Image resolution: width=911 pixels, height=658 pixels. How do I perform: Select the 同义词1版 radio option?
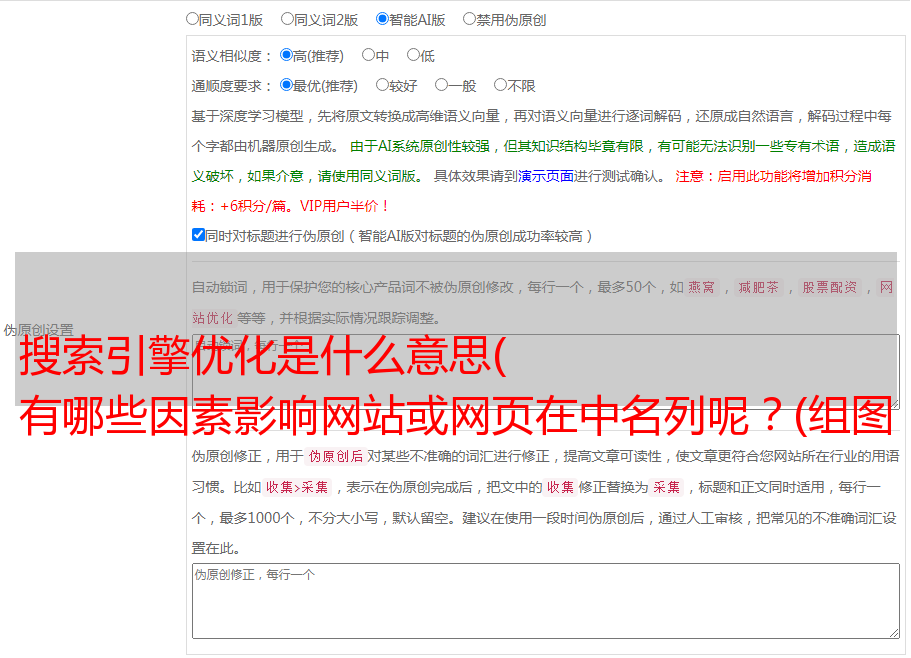click(192, 19)
